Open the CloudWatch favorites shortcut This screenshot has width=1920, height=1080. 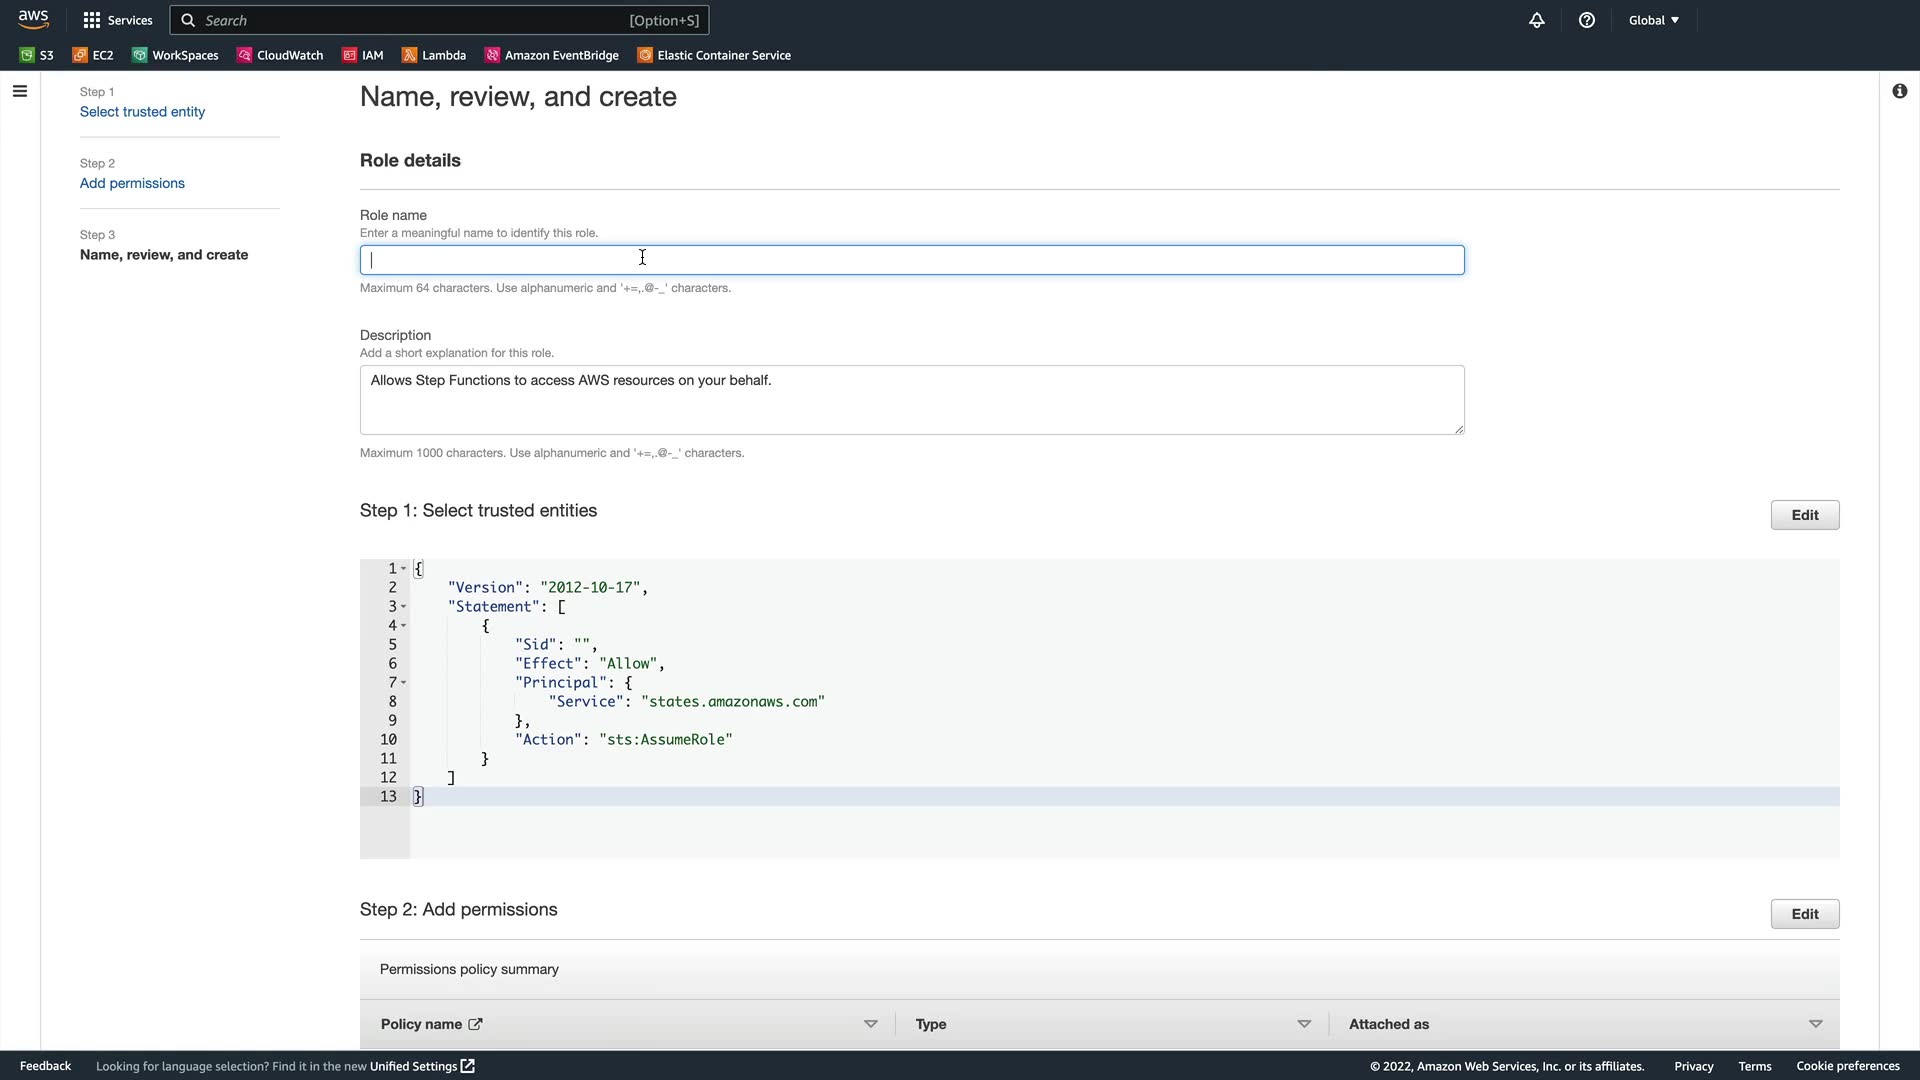click(280, 55)
